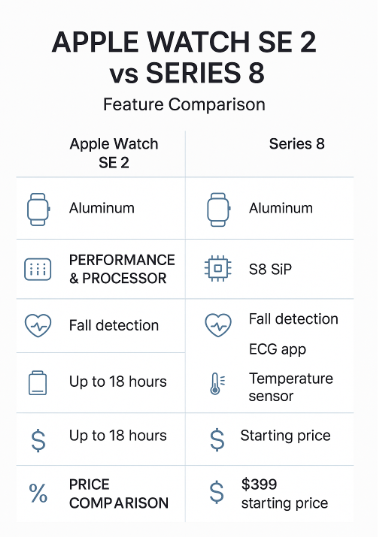
Task: Click the $399 starting price text
Action: (285, 494)
